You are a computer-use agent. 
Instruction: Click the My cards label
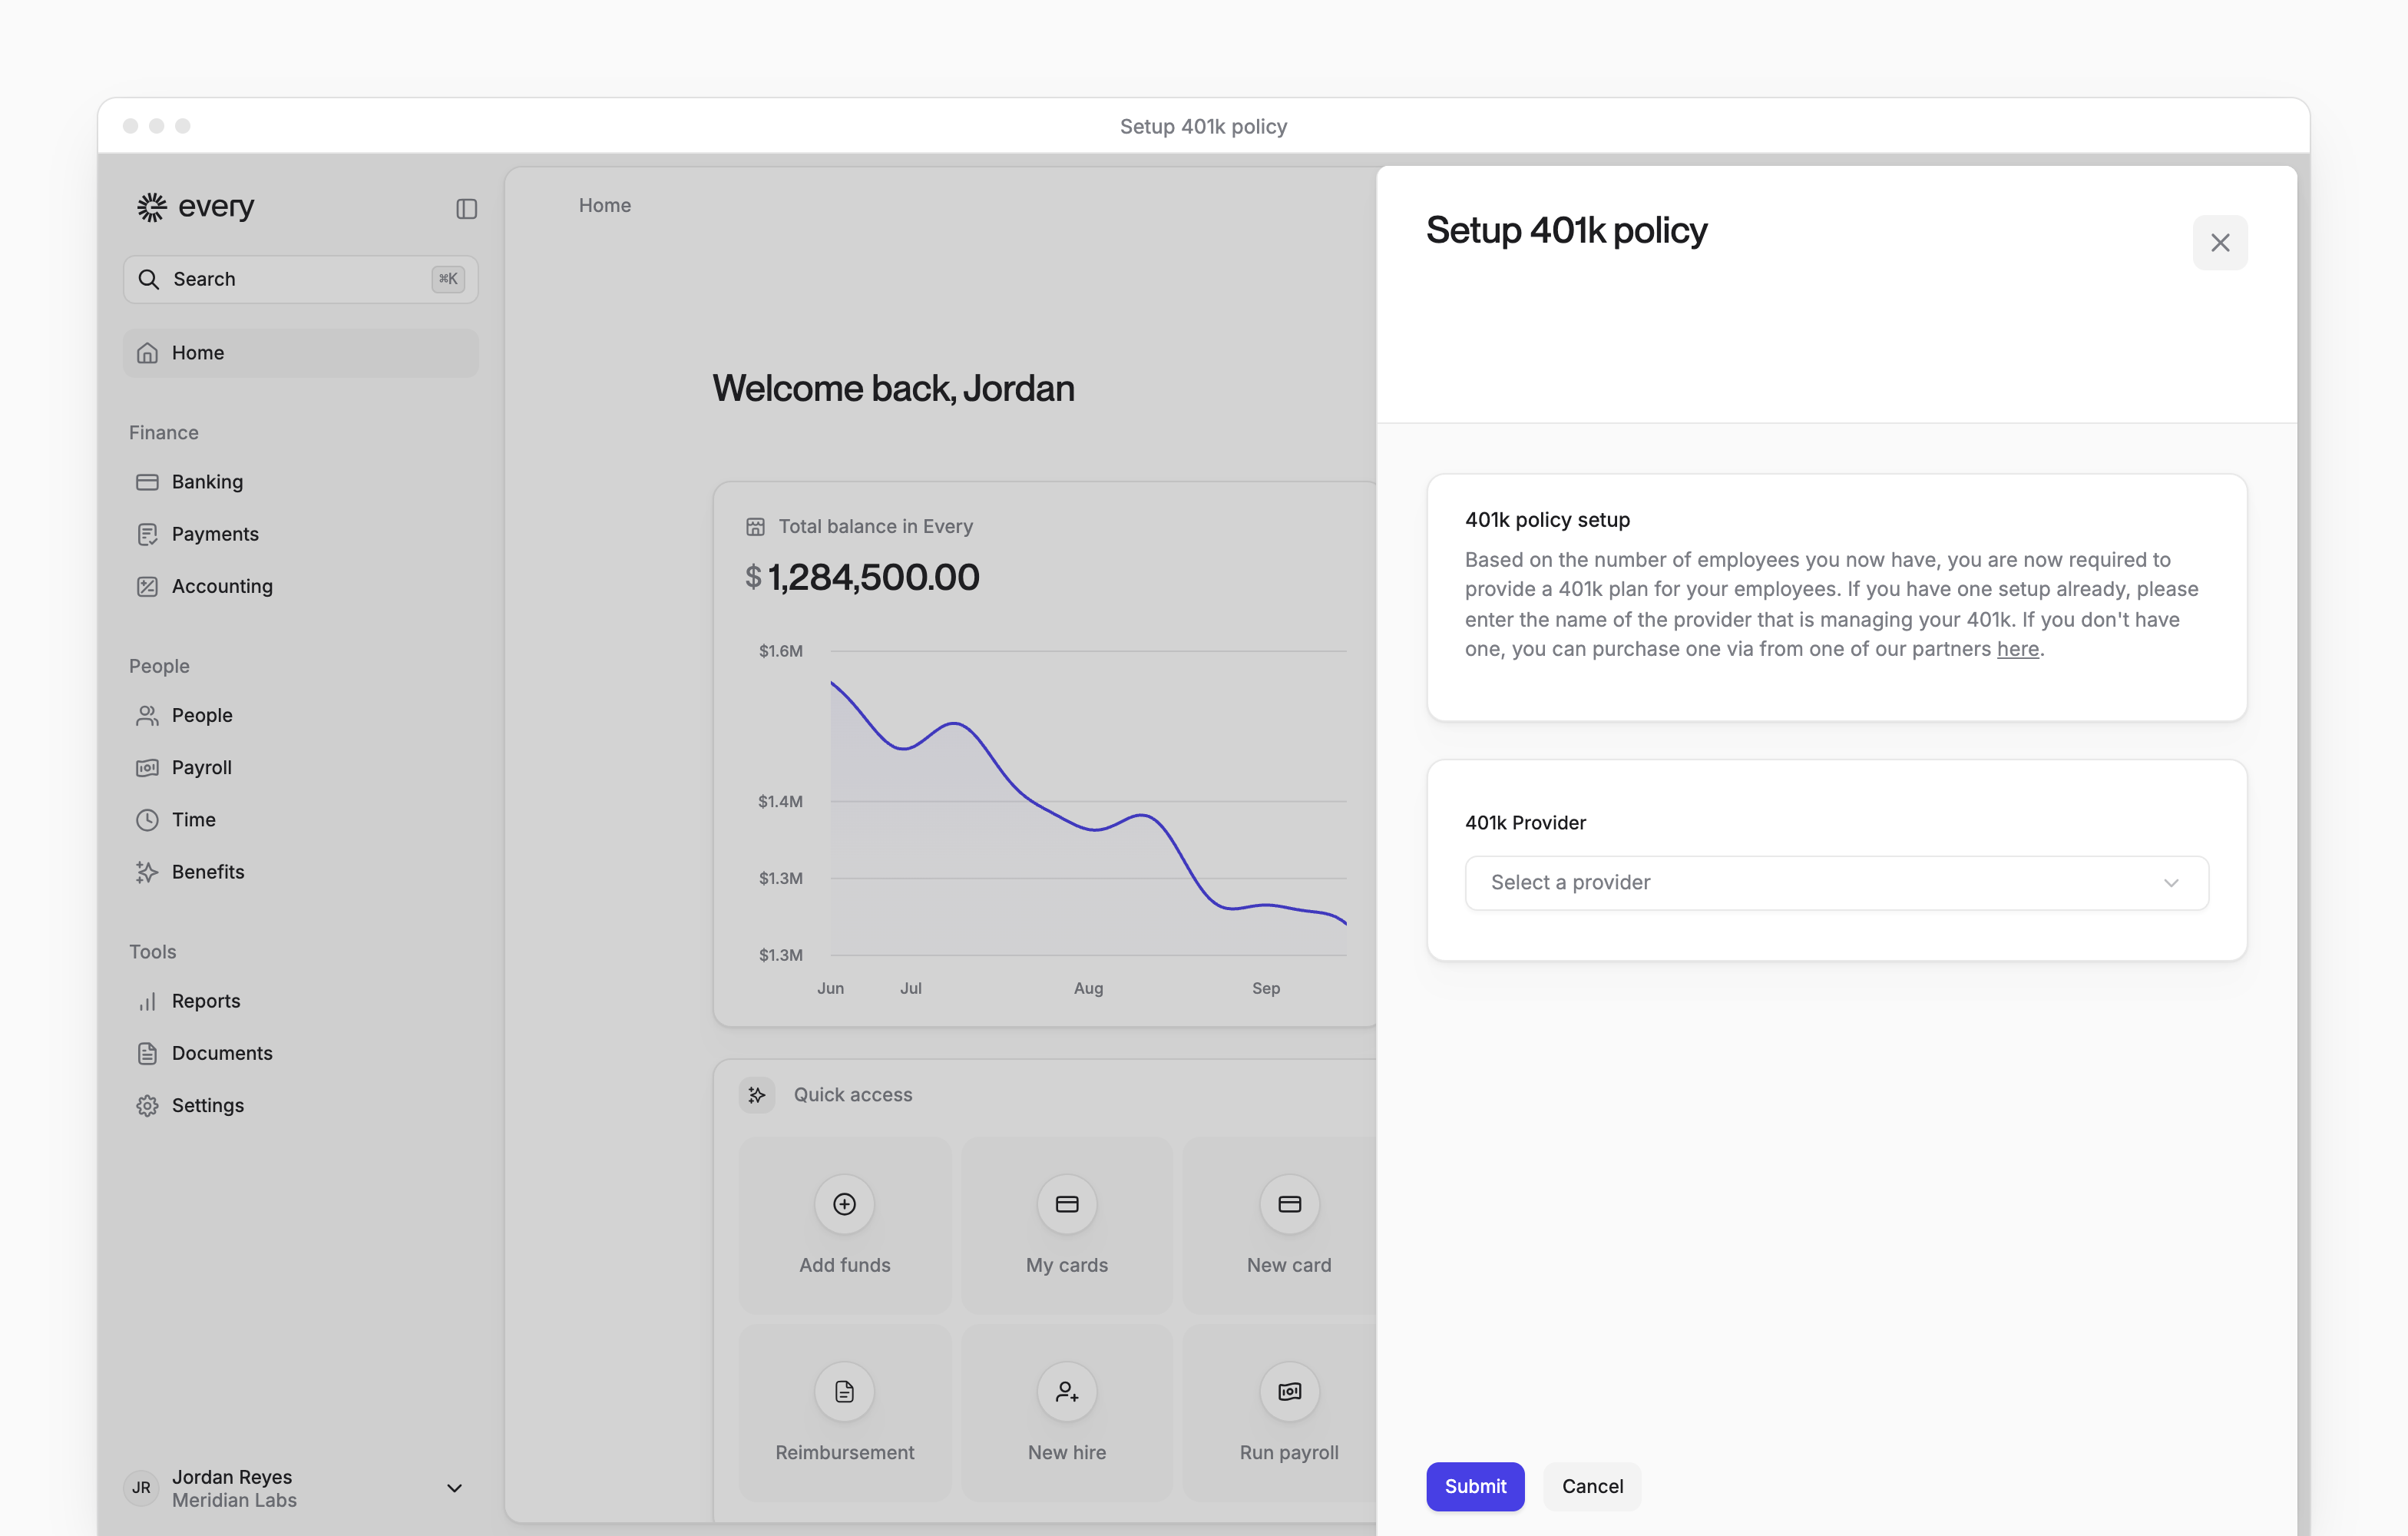point(1067,1265)
